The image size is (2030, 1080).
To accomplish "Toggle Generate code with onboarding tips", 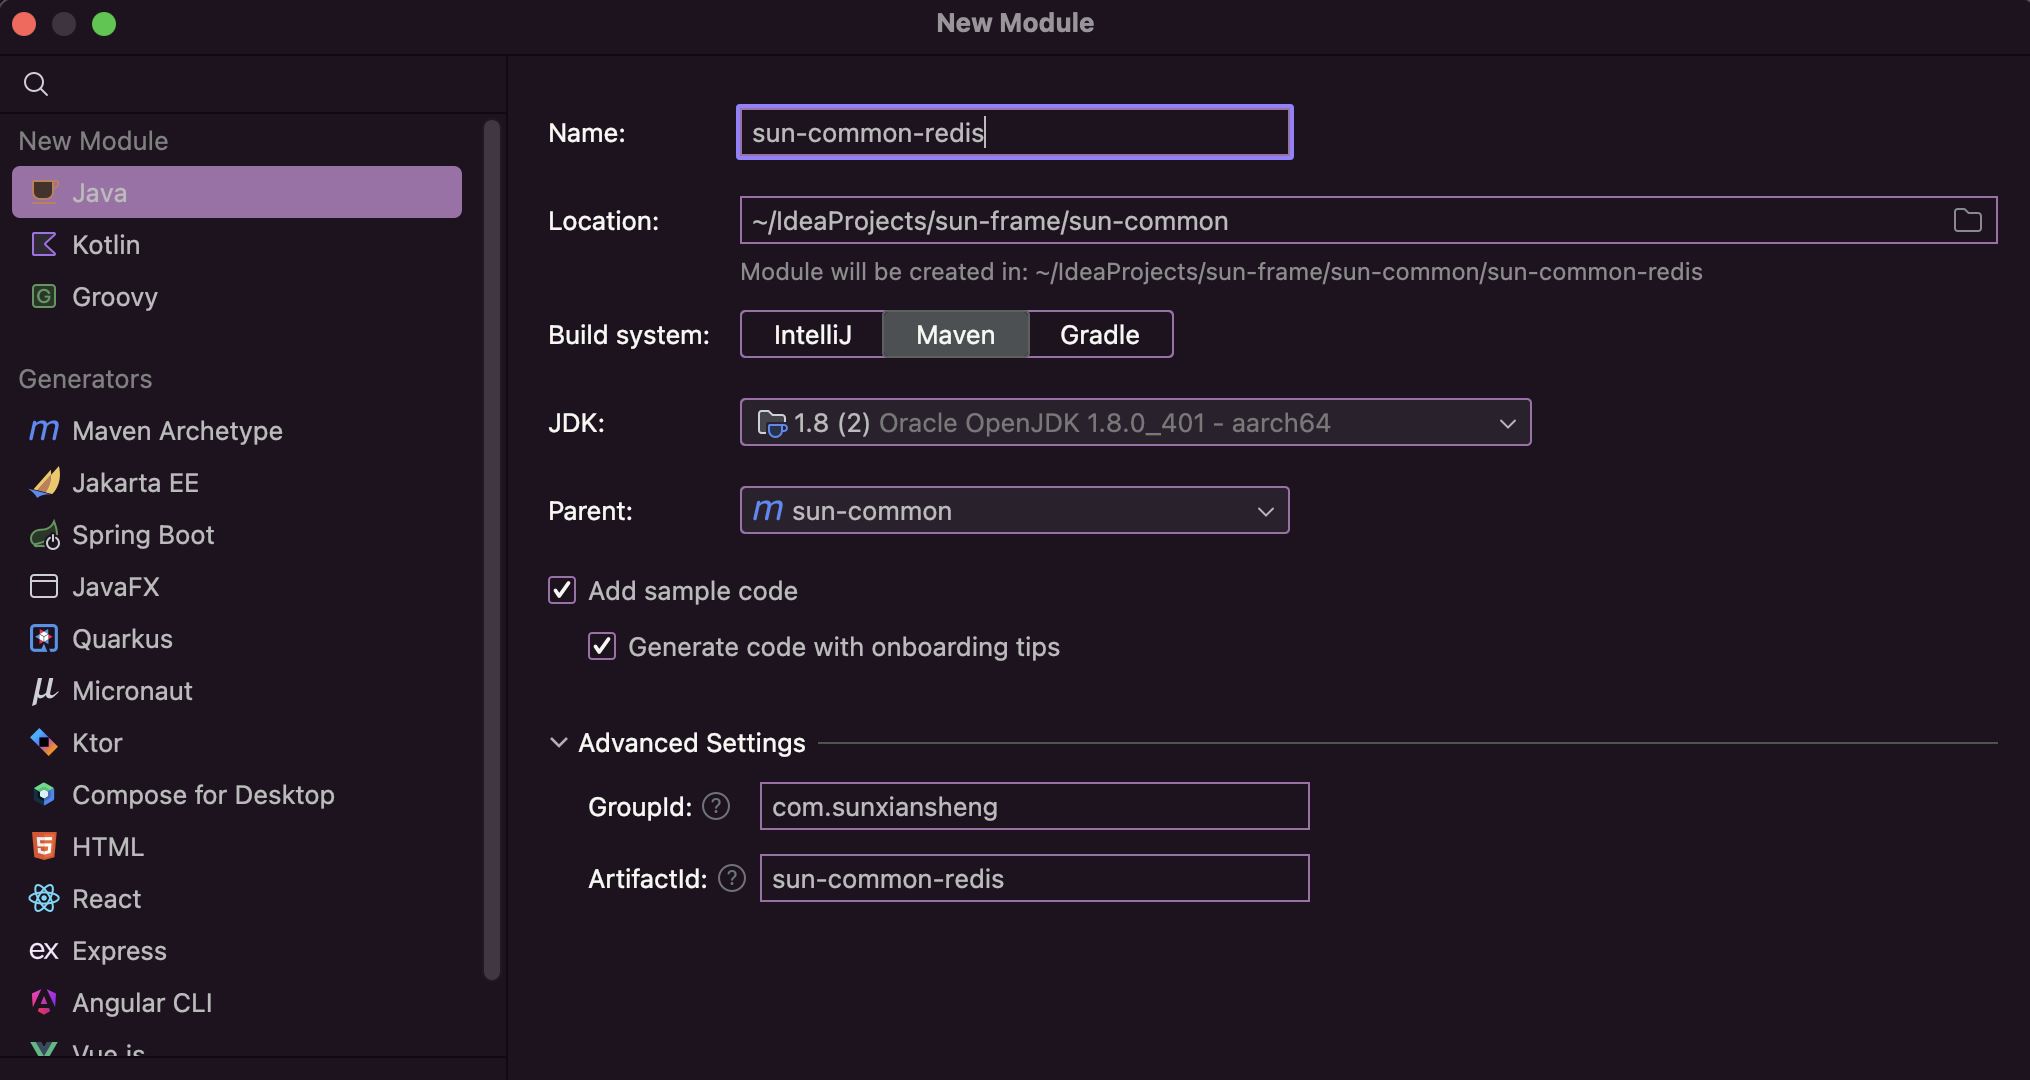I will point(602,647).
